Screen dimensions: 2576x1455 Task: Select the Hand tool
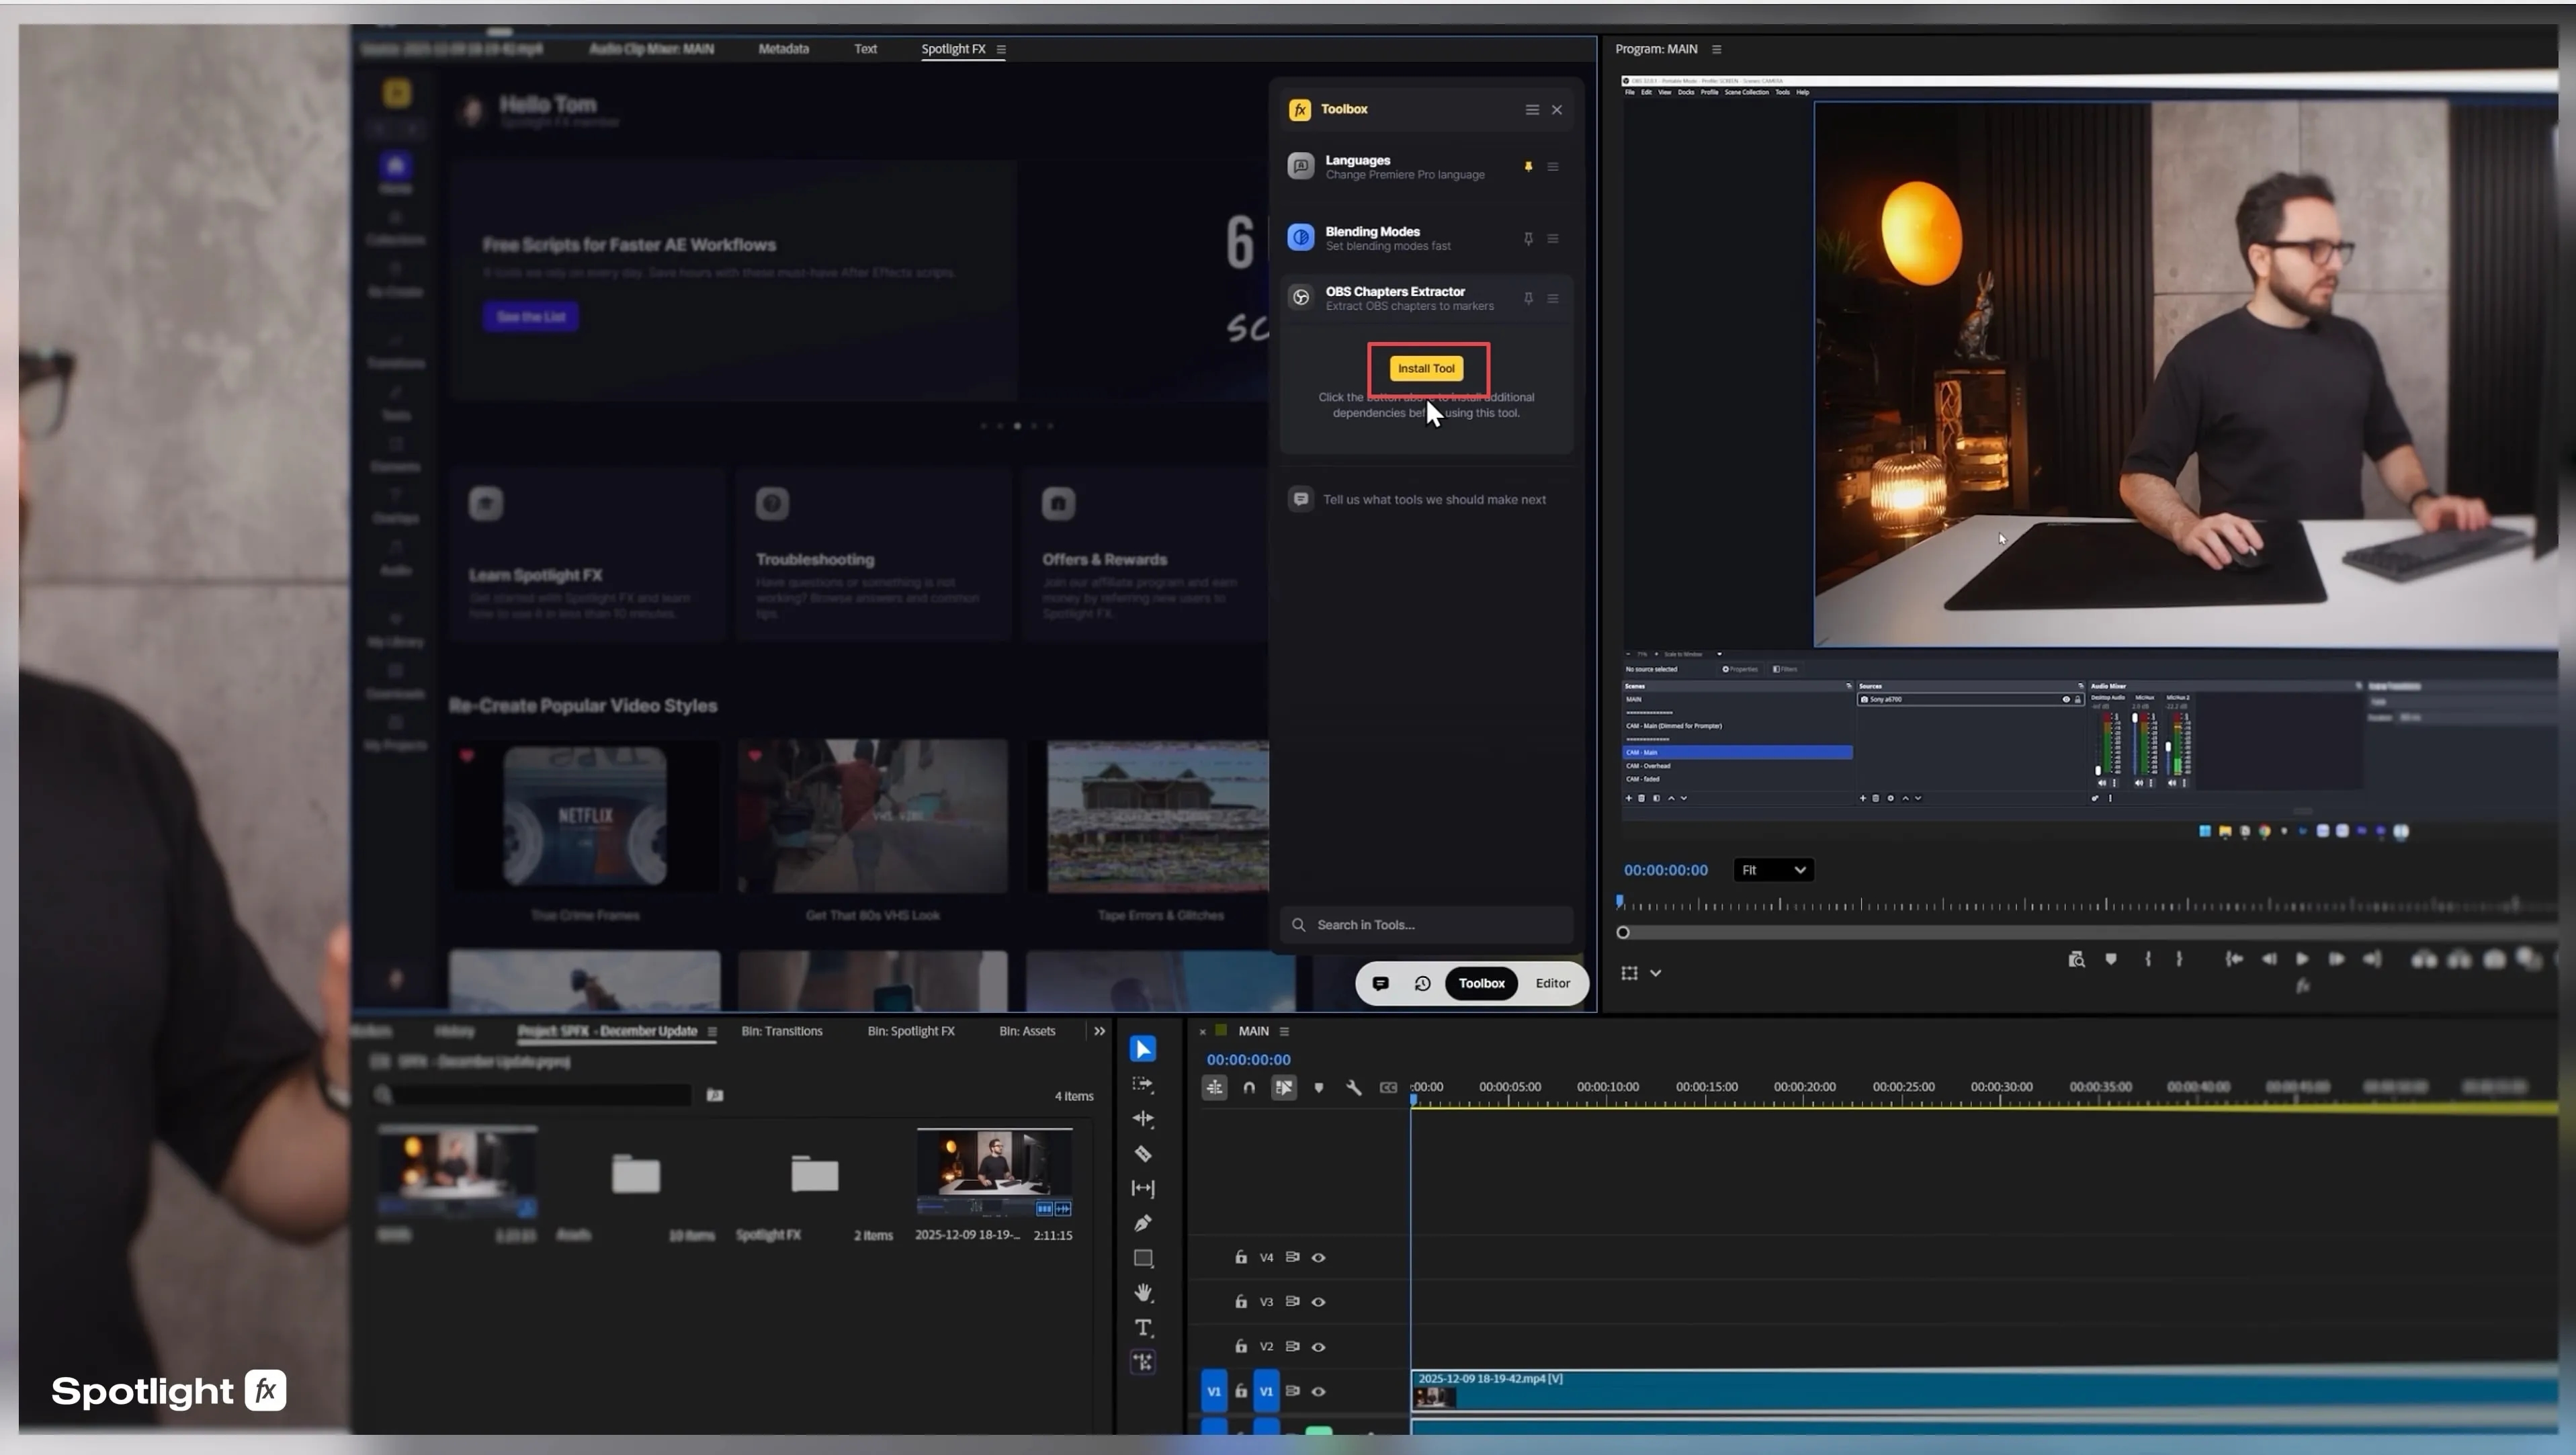[x=1143, y=1293]
